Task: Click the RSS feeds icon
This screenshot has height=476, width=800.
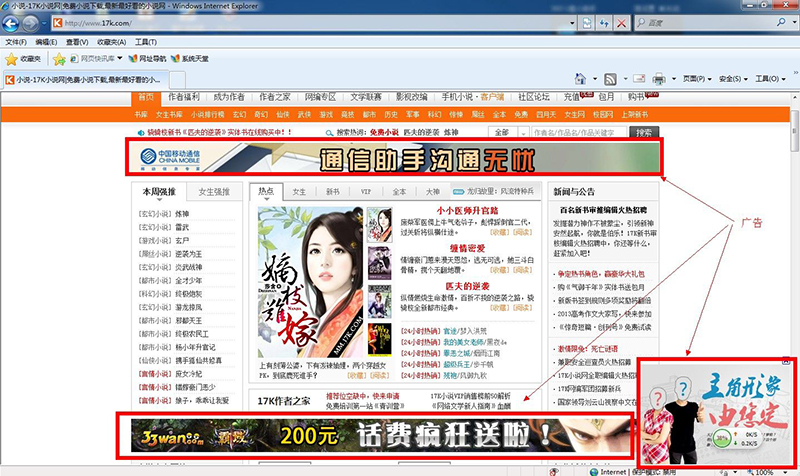Action: [612, 79]
